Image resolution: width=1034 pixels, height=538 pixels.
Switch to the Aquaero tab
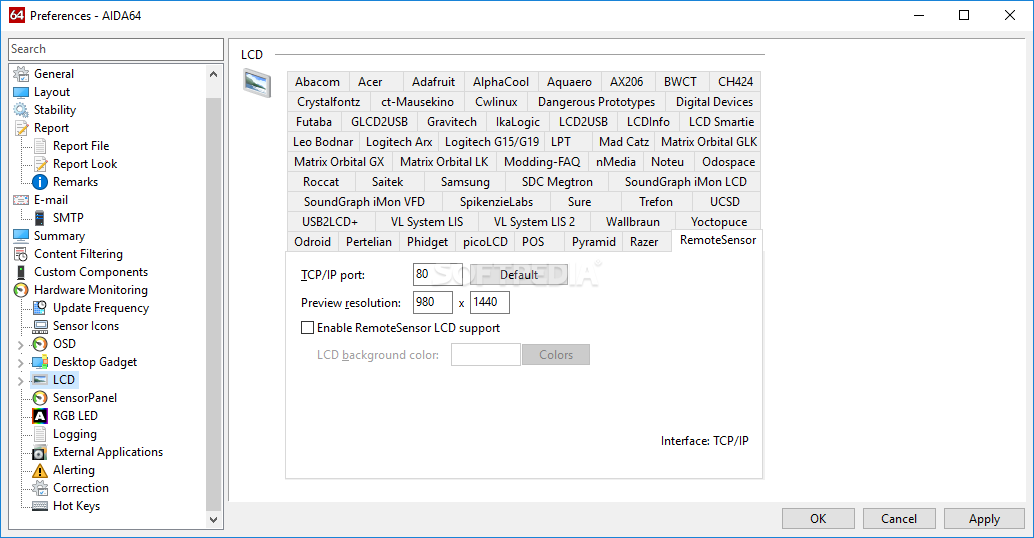(570, 82)
